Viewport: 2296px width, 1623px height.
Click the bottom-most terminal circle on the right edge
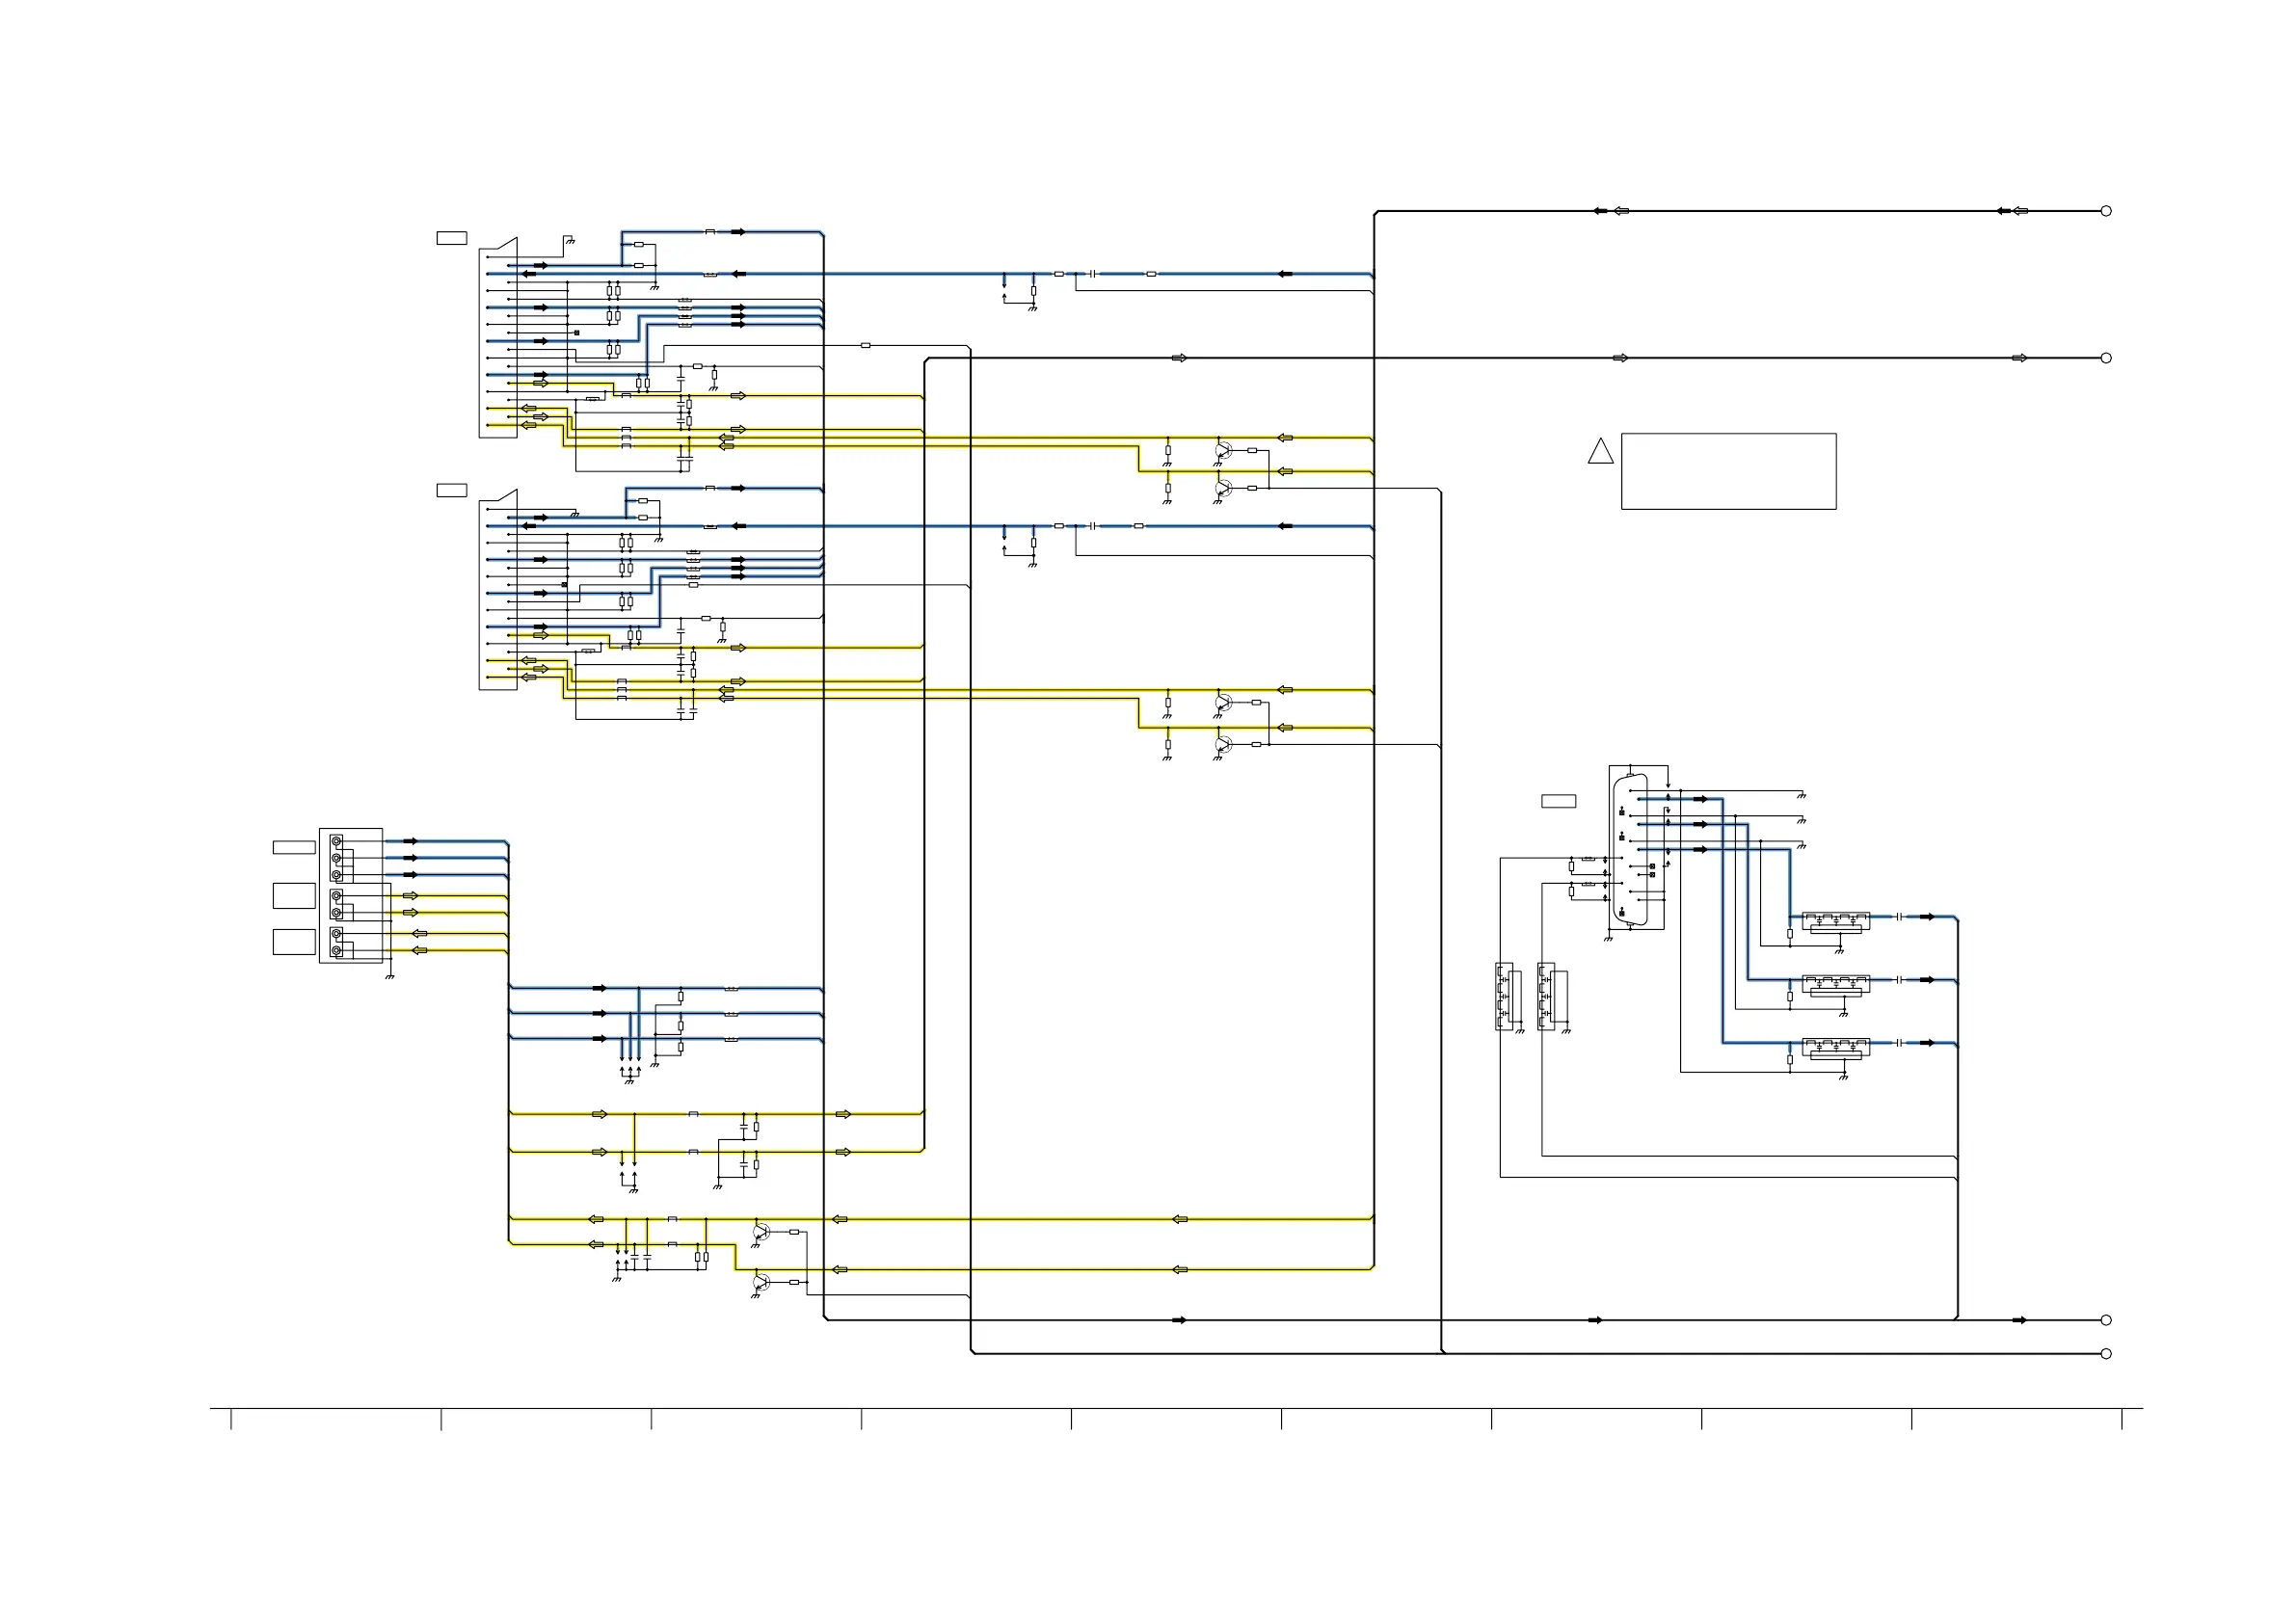[2105, 1354]
